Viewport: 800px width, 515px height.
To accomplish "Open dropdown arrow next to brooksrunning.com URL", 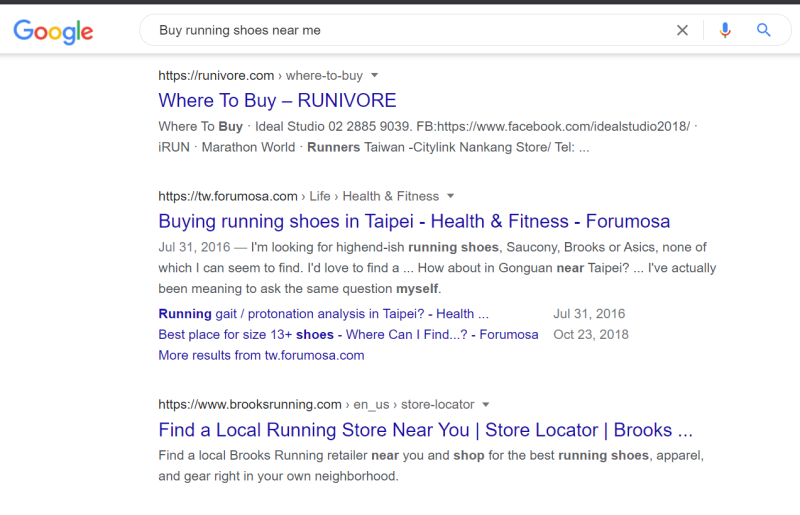I will pyautogui.click(x=486, y=404).
